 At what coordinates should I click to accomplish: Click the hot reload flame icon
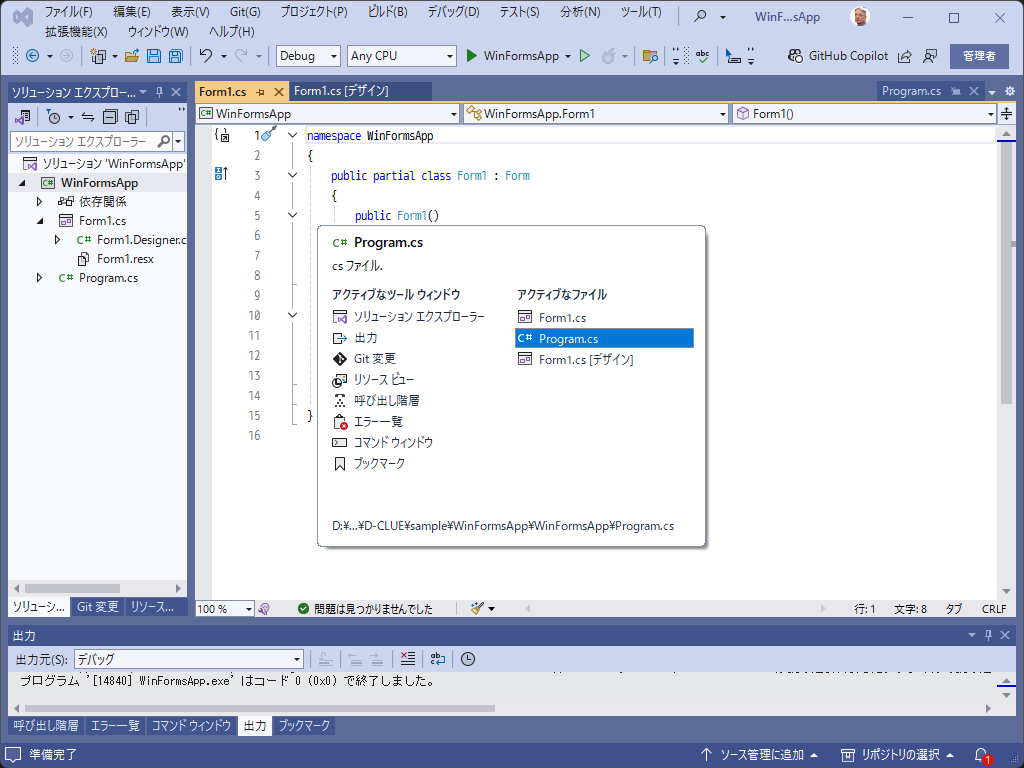click(x=608, y=56)
